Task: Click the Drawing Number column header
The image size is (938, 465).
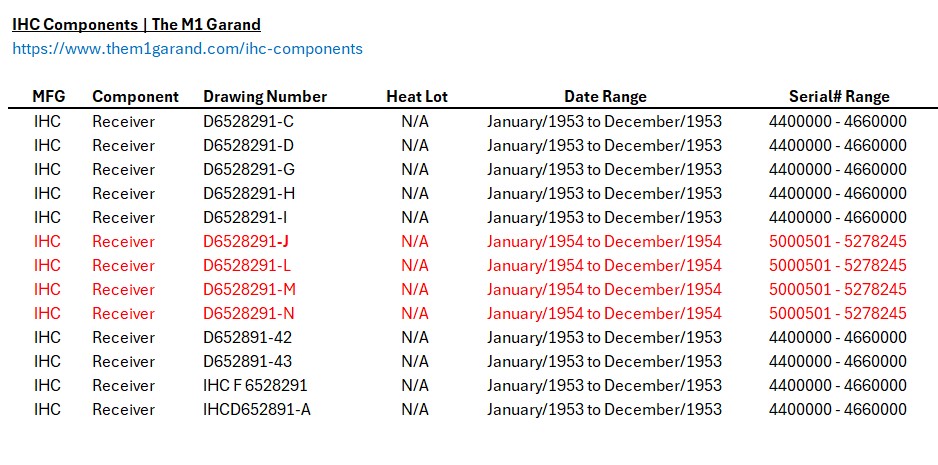Action: [x=265, y=96]
